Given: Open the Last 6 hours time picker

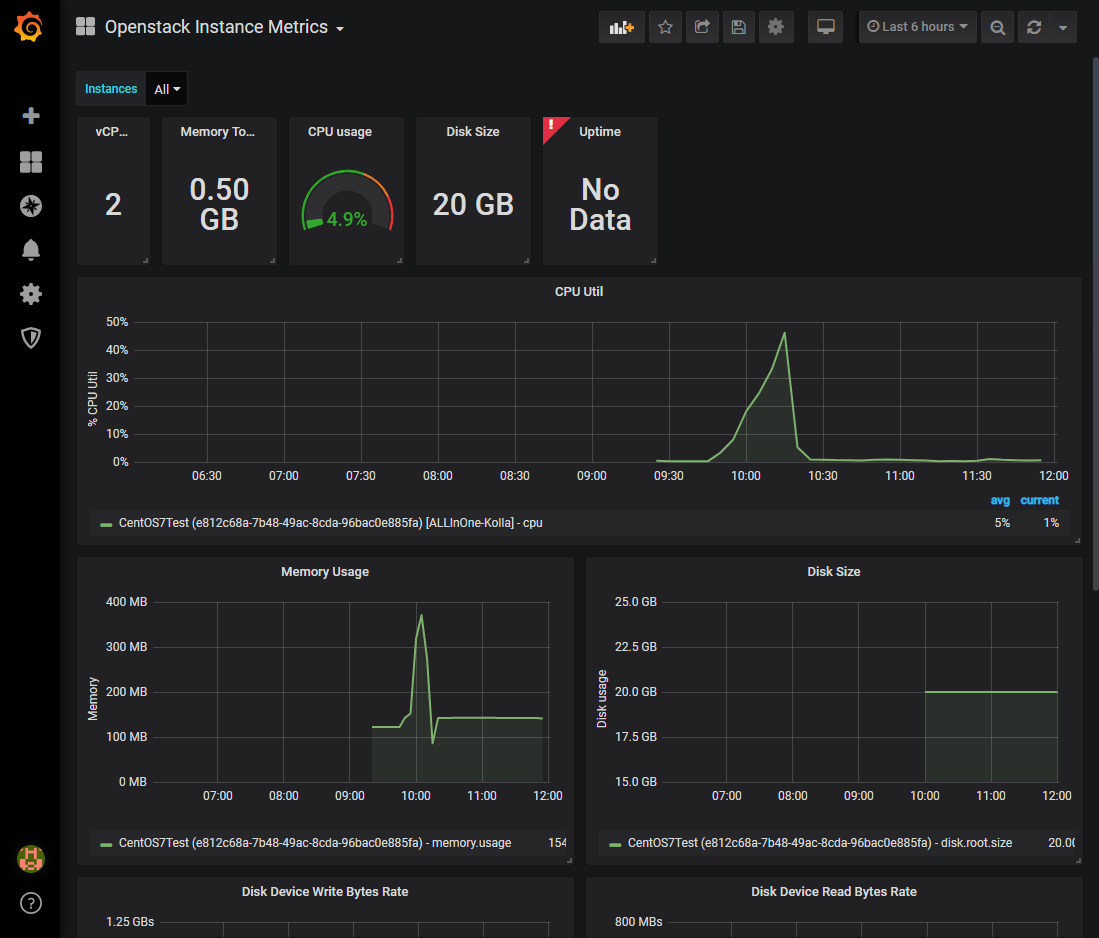Looking at the screenshot, I should (x=917, y=27).
